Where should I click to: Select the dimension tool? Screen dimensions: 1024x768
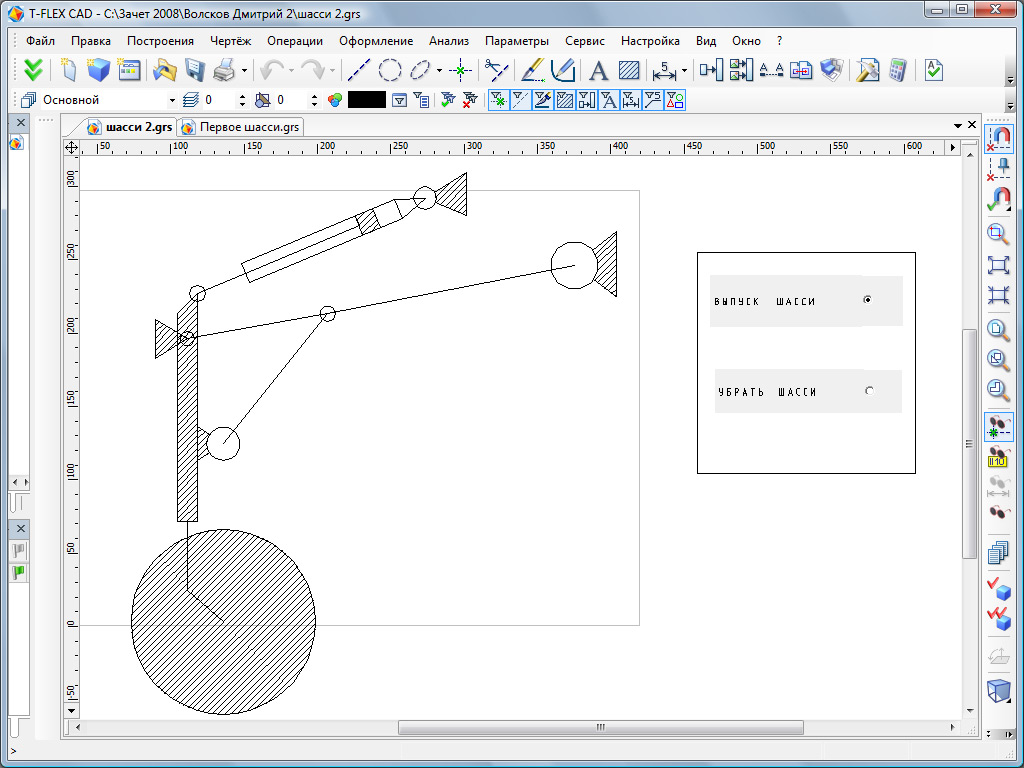(x=664, y=70)
